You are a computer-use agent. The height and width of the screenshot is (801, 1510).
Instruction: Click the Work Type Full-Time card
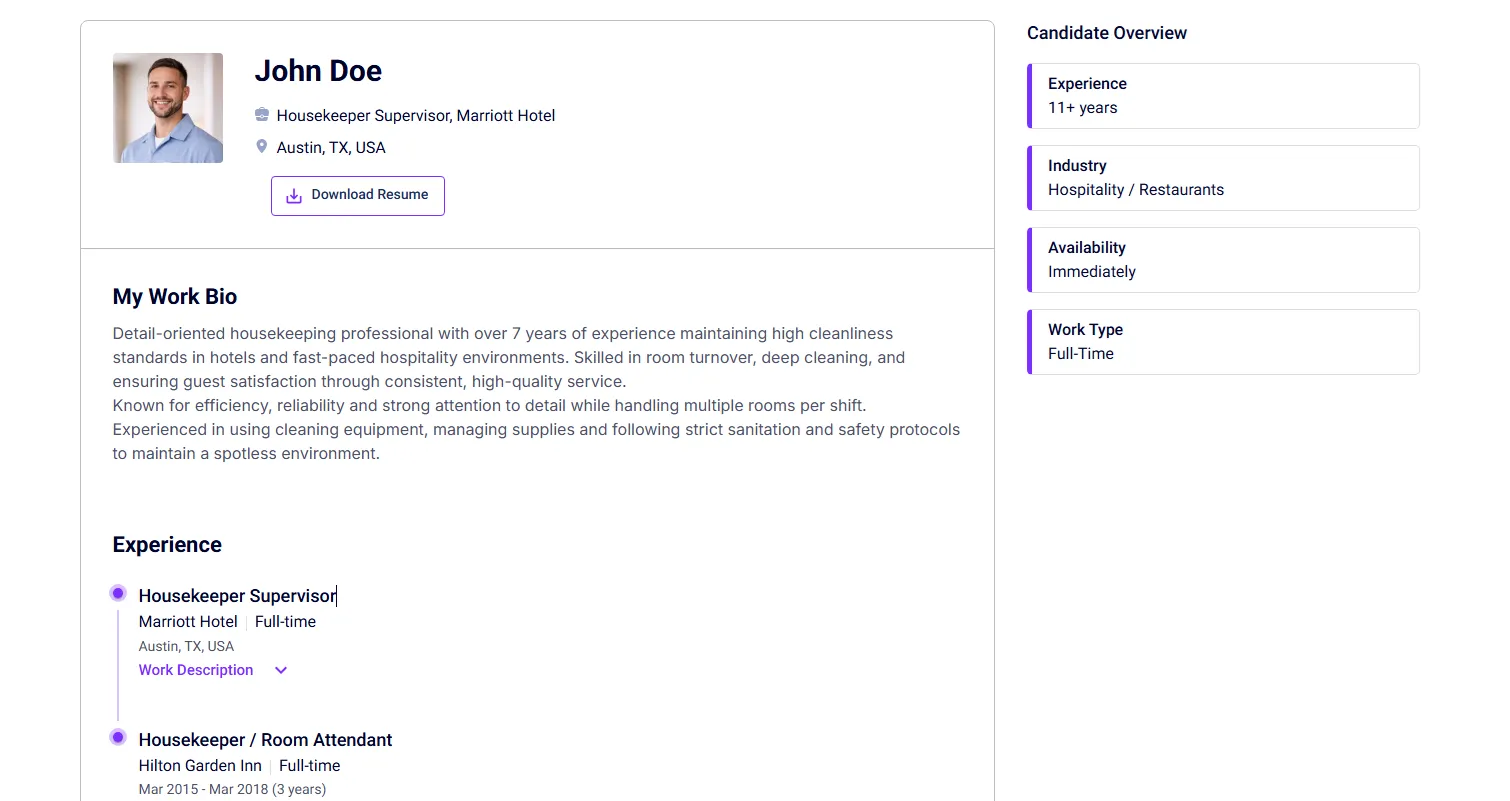pos(1223,341)
